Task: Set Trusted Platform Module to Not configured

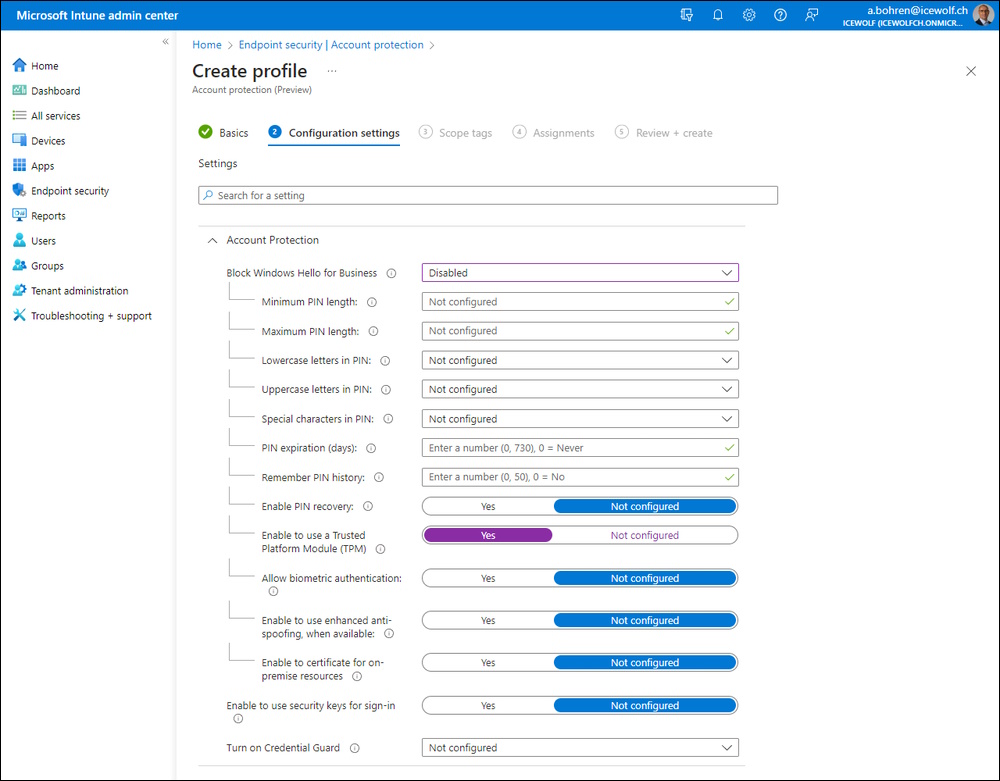Action: 644,536
